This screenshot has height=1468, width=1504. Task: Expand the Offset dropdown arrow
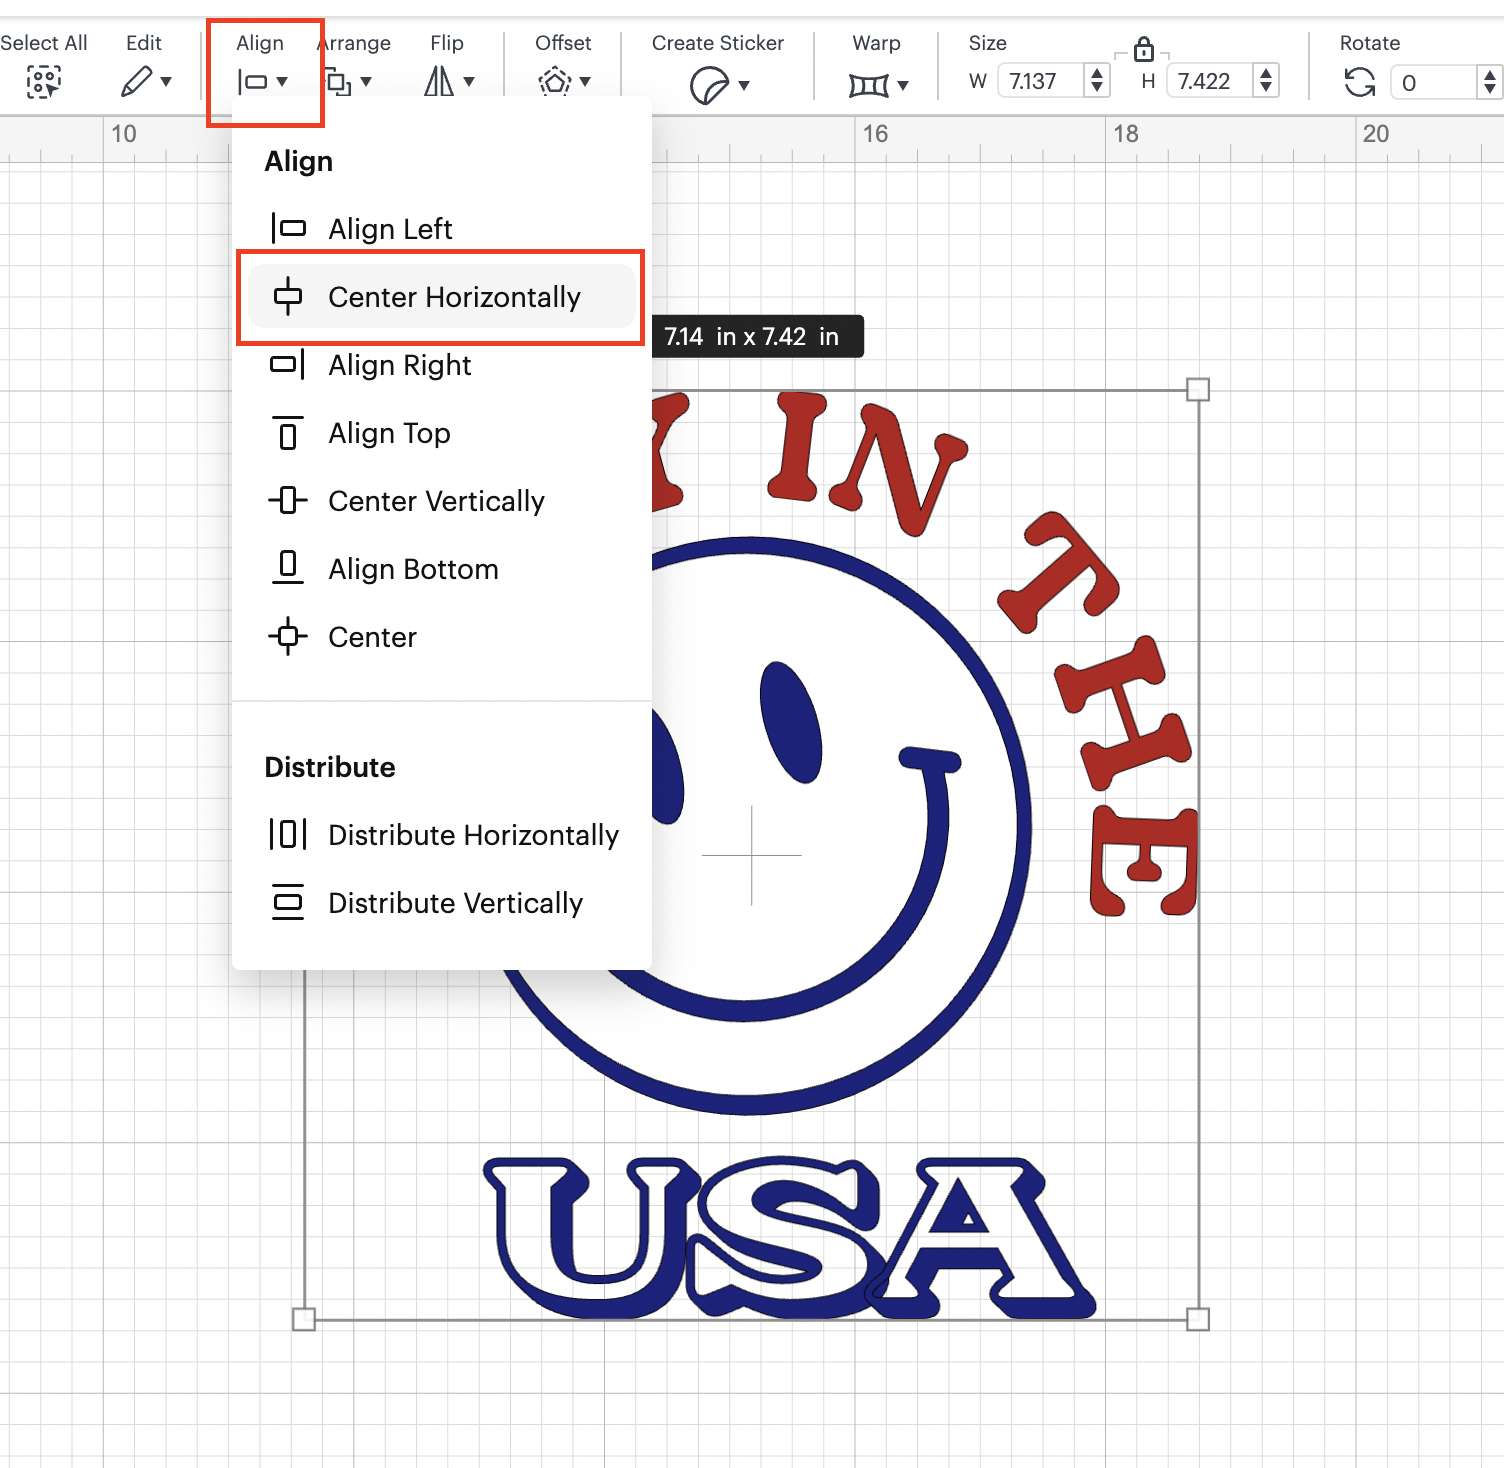tap(585, 82)
